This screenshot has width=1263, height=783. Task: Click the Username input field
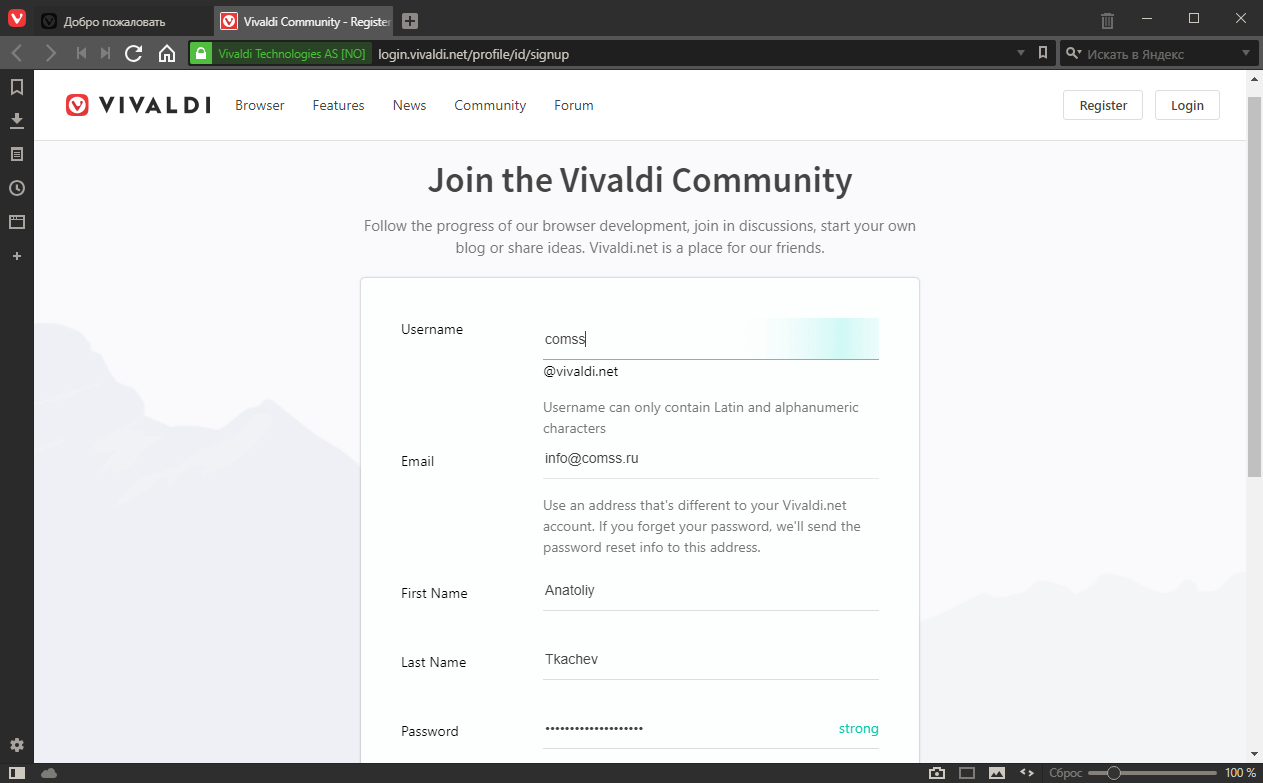(711, 339)
